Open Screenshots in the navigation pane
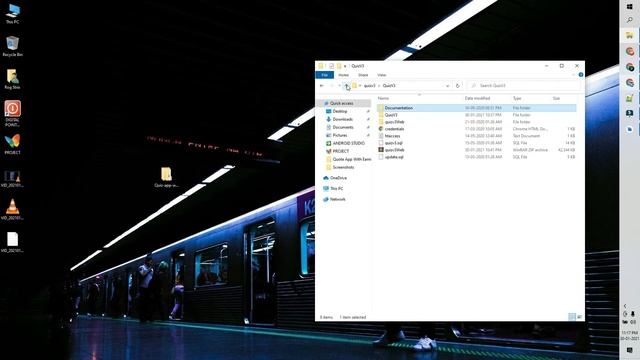Viewport: 640px width, 360px height. point(343,167)
